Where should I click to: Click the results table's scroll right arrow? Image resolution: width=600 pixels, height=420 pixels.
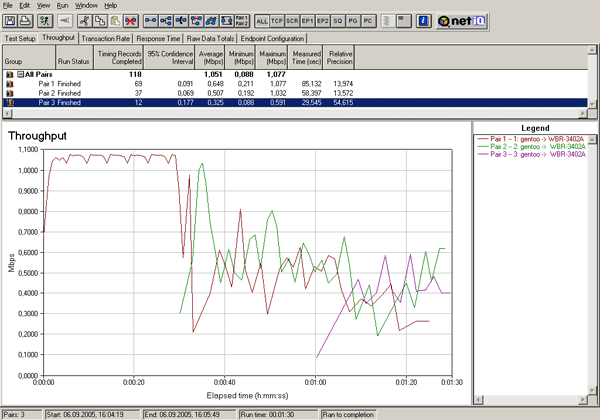583,113
